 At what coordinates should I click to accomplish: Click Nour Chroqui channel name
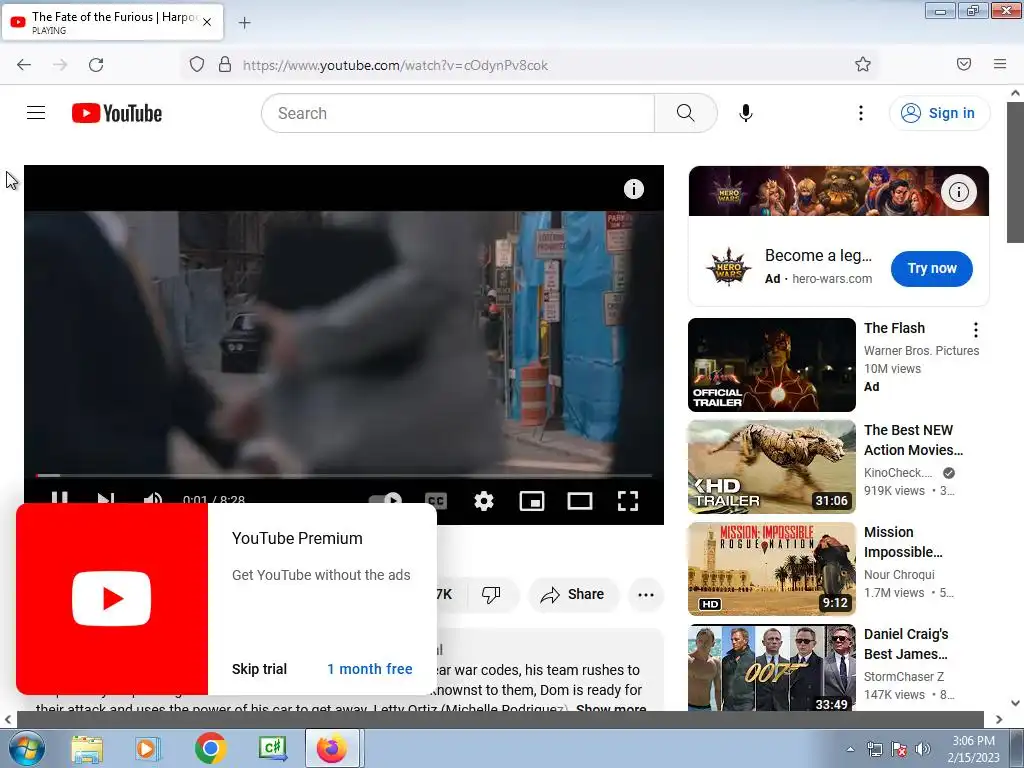point(899,574)
